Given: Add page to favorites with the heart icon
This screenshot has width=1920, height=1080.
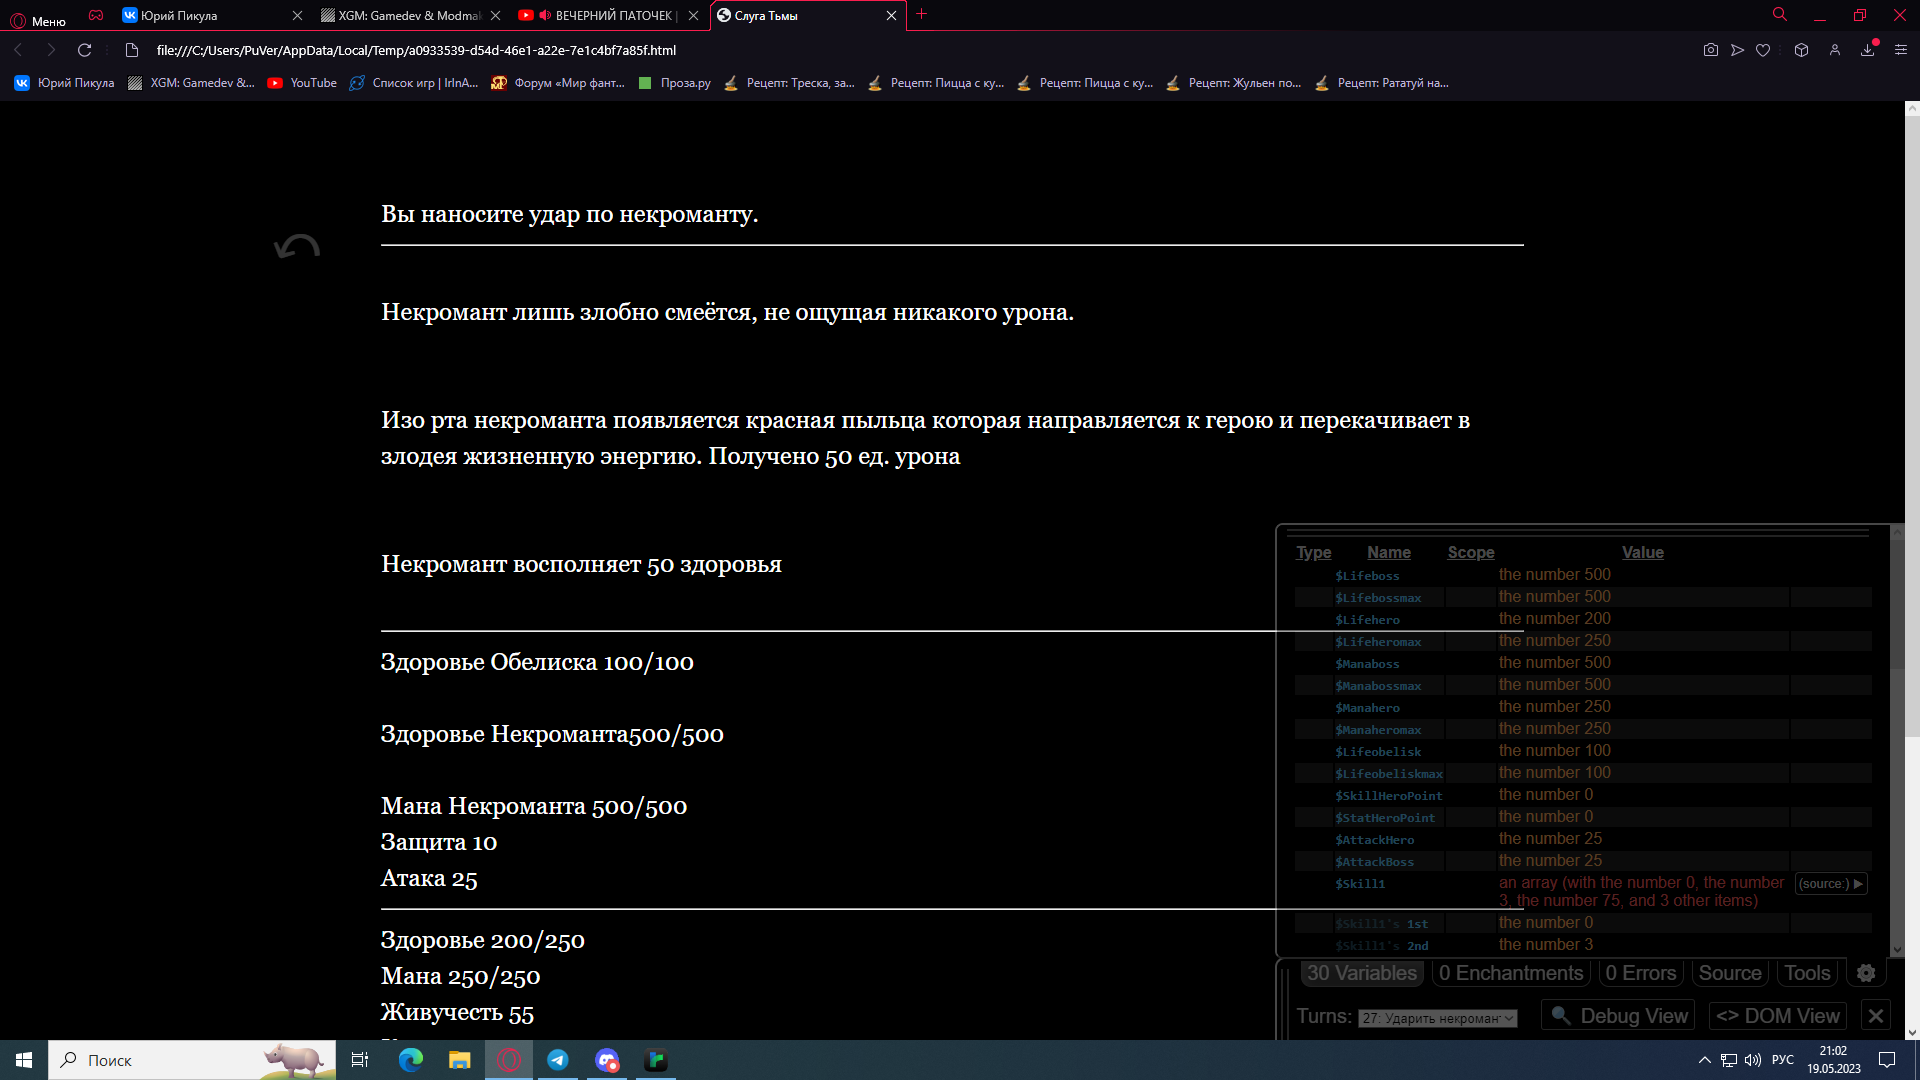Looking at the screenshot, I should coord(1763,50).
